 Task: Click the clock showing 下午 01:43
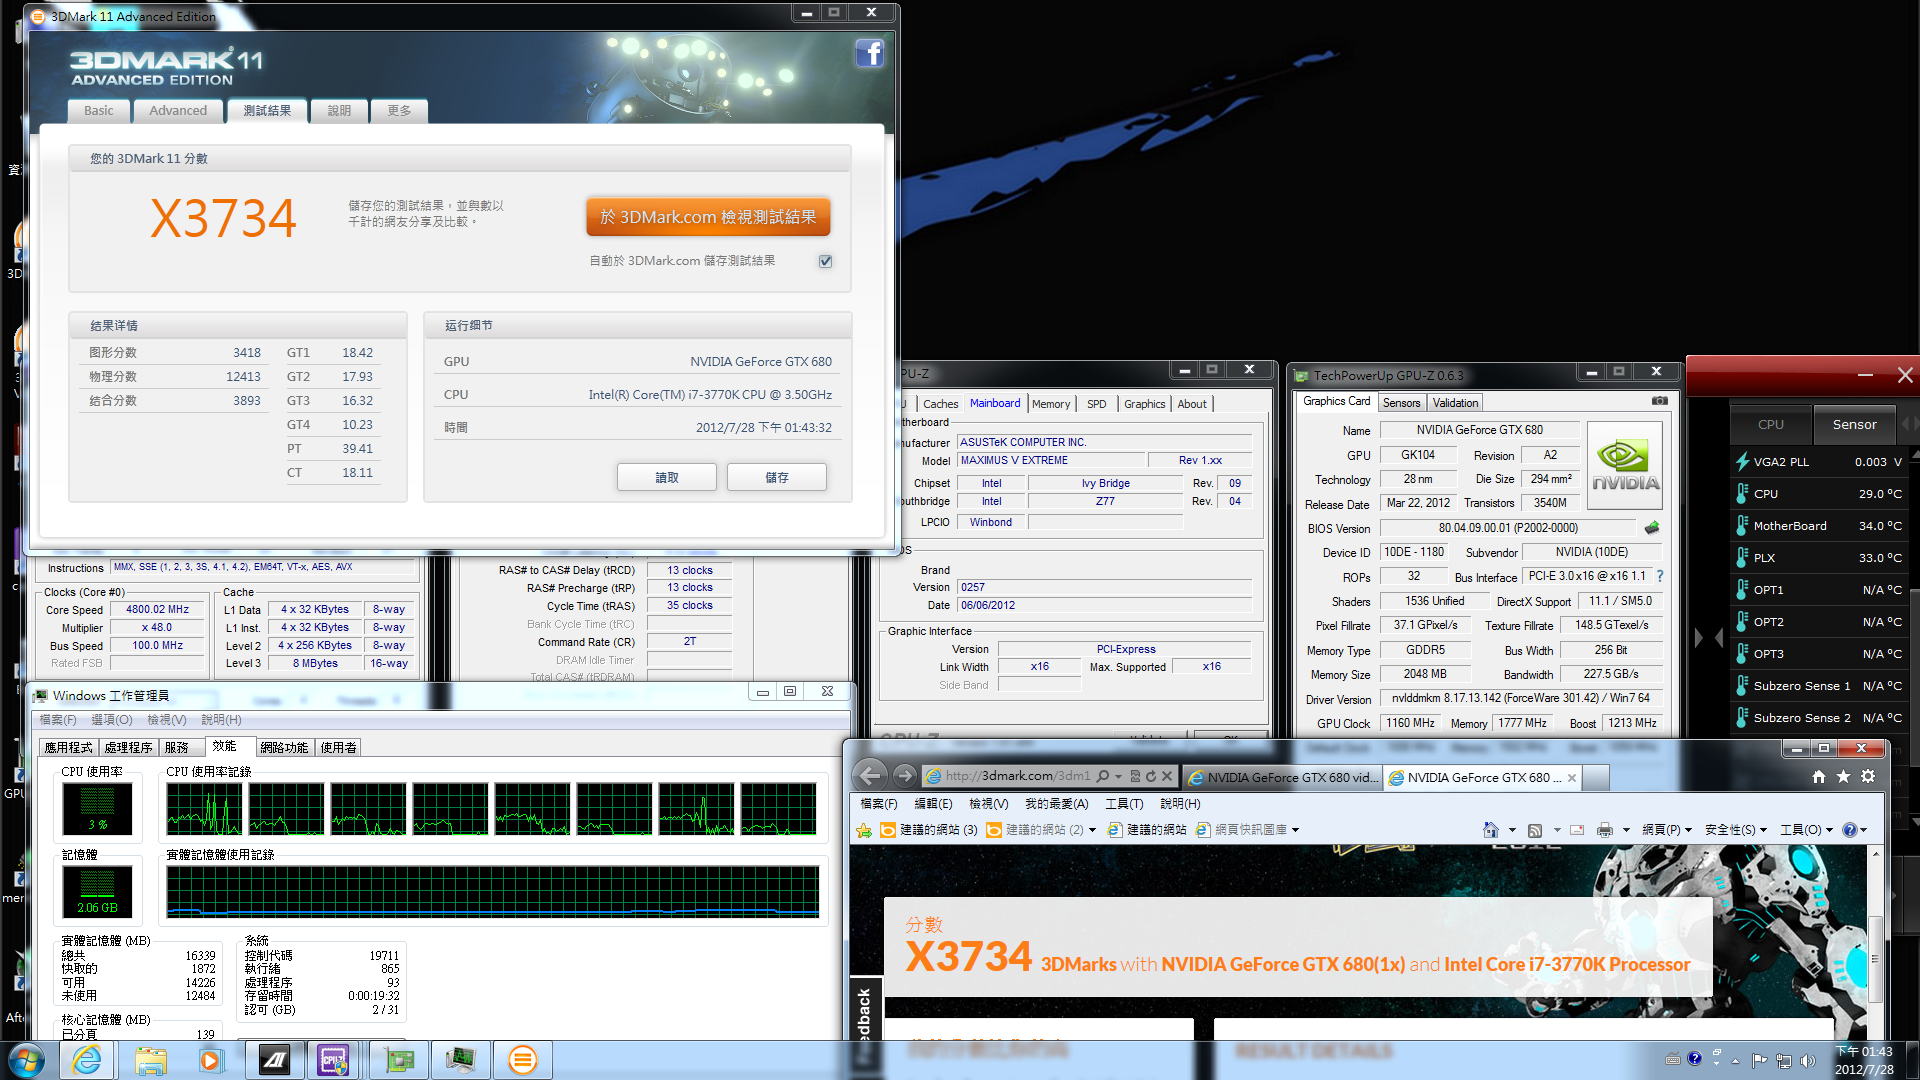(x=1863, y=1052)
